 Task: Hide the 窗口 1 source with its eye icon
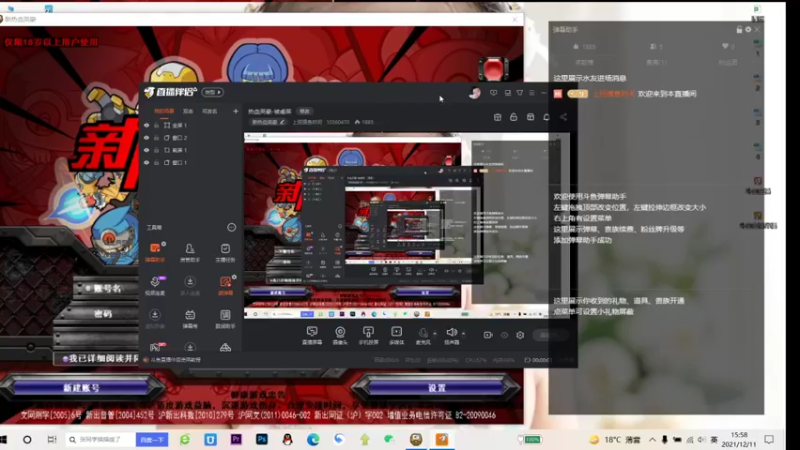tap(146, 162)
